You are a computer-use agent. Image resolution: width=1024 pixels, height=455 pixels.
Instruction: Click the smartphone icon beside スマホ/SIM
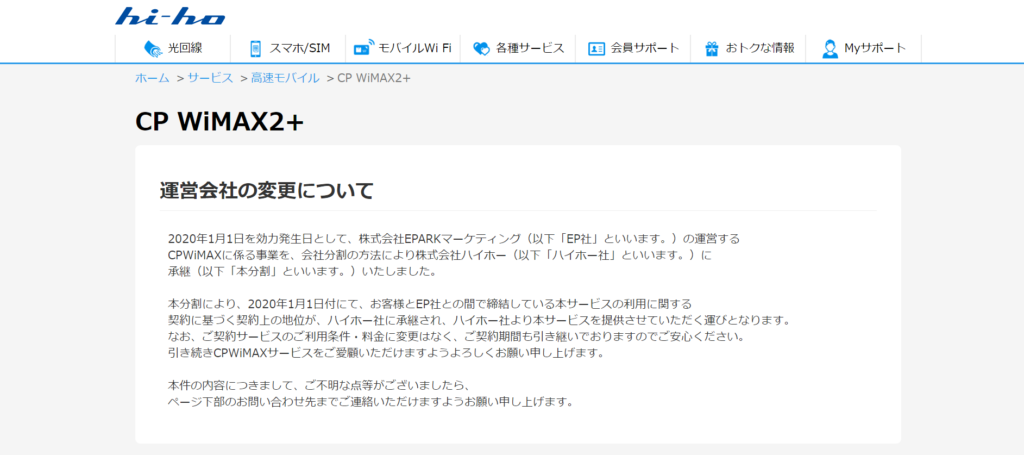click(255, 48)
